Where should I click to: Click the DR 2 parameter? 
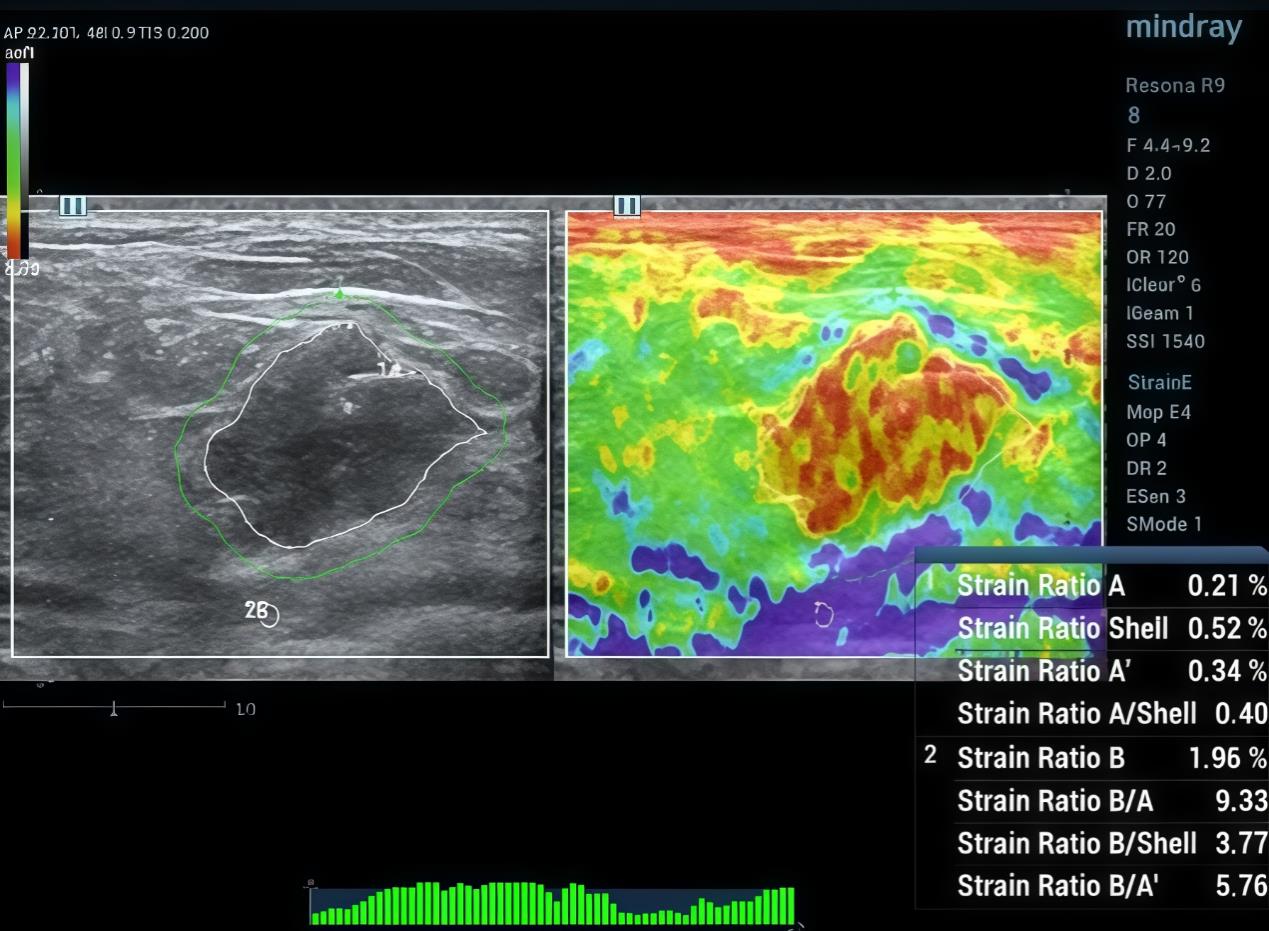[1146, 468]
